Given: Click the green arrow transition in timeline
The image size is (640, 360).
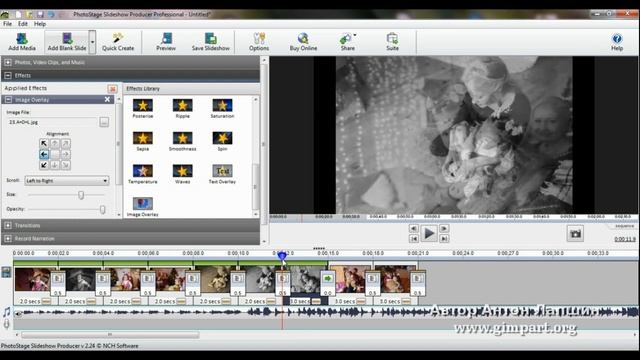Looking at the screenshot, I should pos(328,279).
